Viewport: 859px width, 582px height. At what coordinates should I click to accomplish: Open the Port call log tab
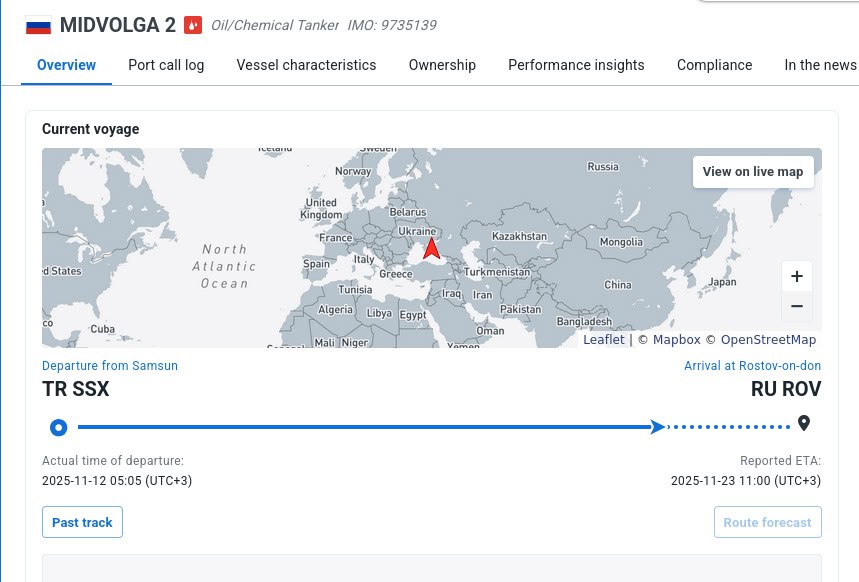(166, 65)
